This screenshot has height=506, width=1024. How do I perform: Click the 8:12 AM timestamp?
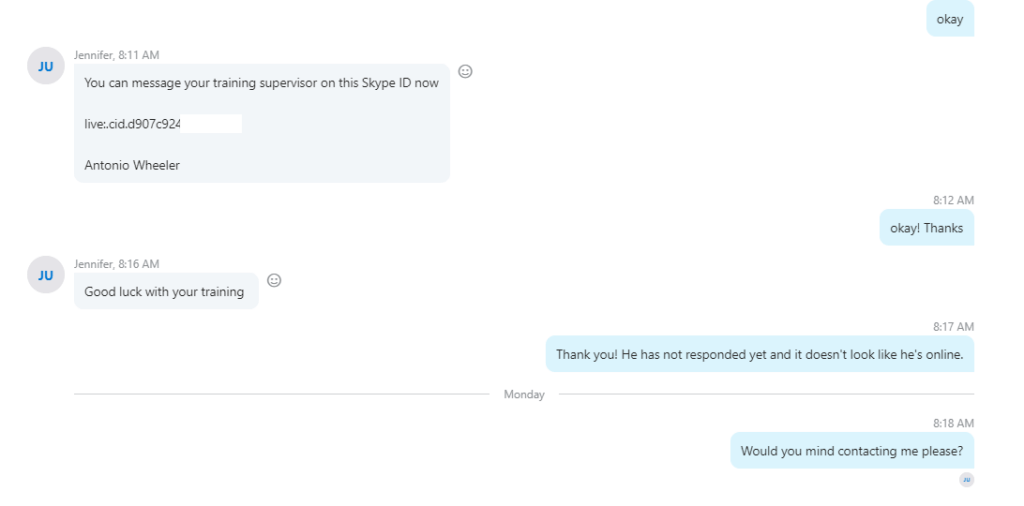tap(953, 200)
